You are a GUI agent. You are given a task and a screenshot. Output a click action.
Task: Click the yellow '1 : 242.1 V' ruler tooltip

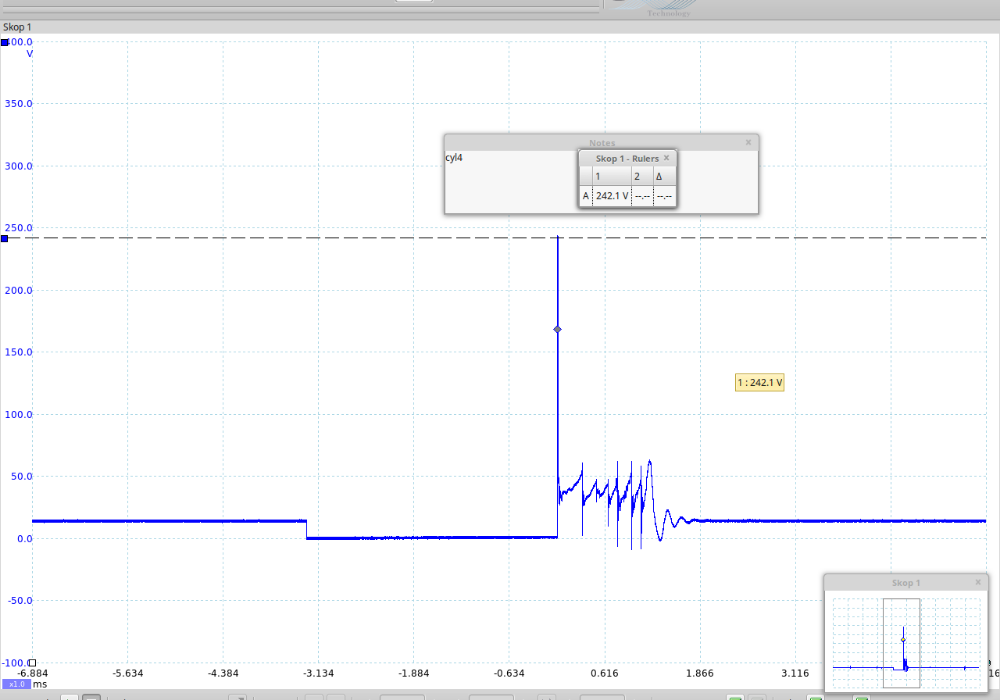(x=760, y=382)
